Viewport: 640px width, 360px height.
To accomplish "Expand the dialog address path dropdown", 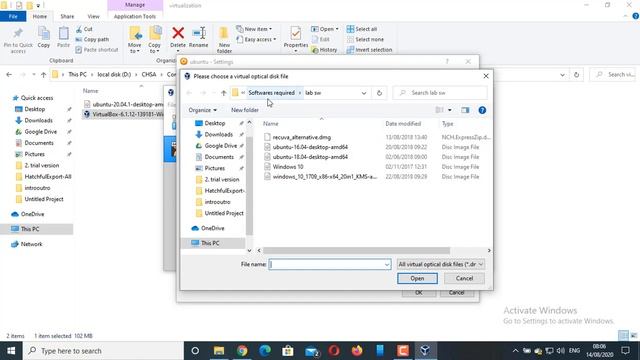I will [x=364, y=93].
